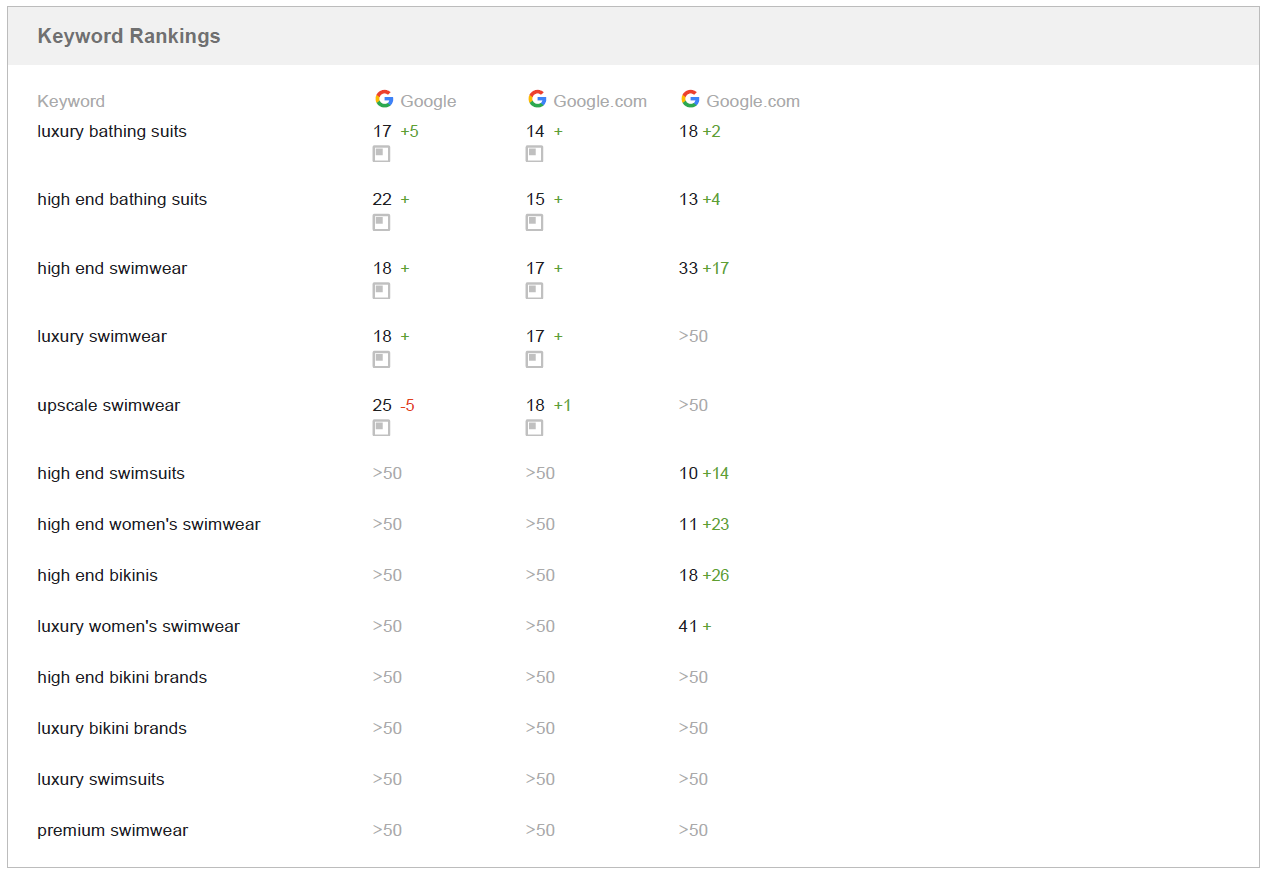Screen dimensions: 1265x873
Task: Click rank 41 for luxury women's swimwear
Action: coord(688,627)
